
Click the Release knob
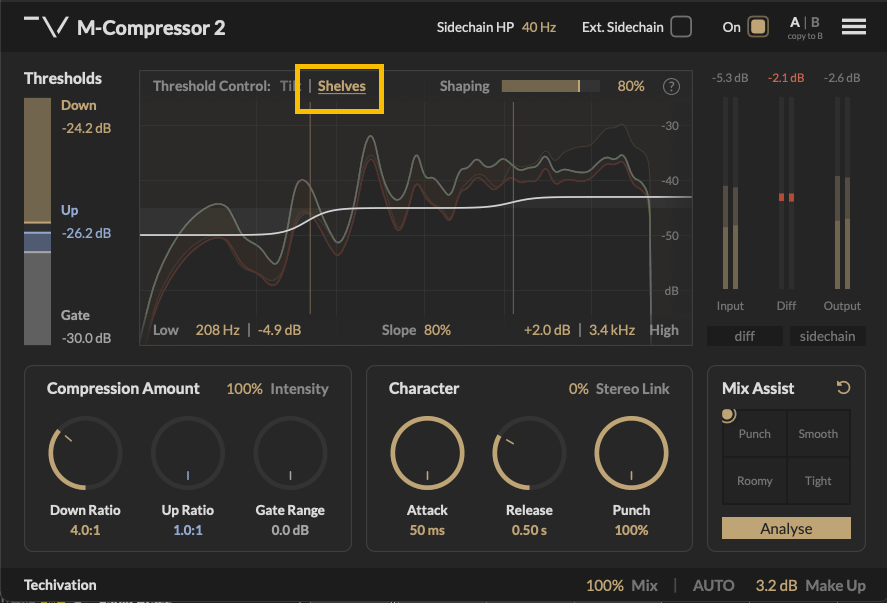[529, 453]
